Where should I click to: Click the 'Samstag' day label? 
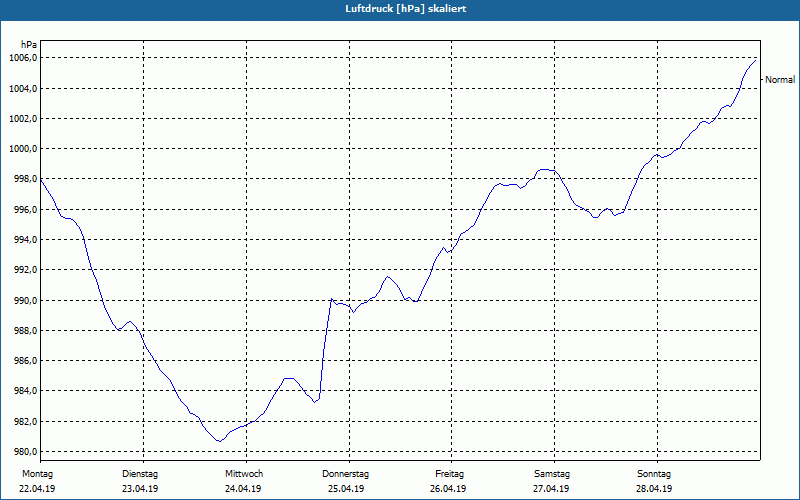click(x=552, y=474)
